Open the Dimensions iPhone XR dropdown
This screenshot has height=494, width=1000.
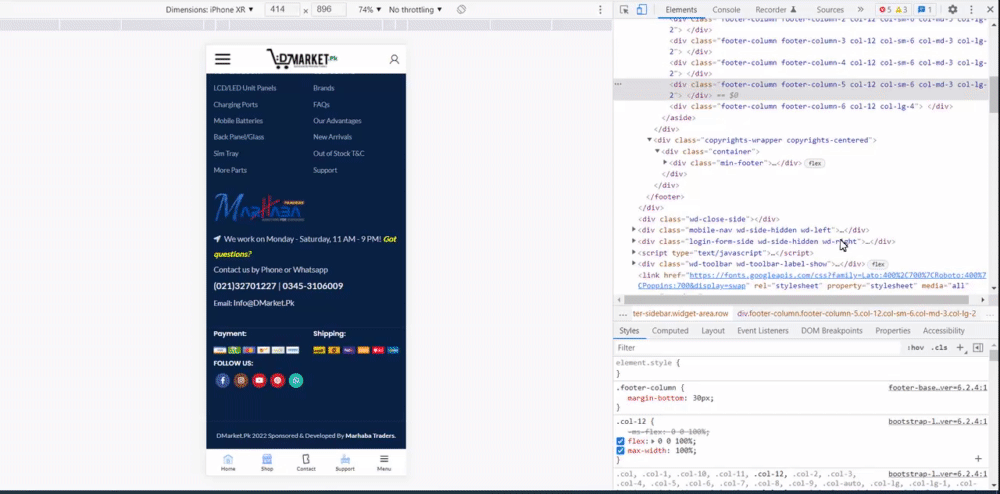(210, 10)
